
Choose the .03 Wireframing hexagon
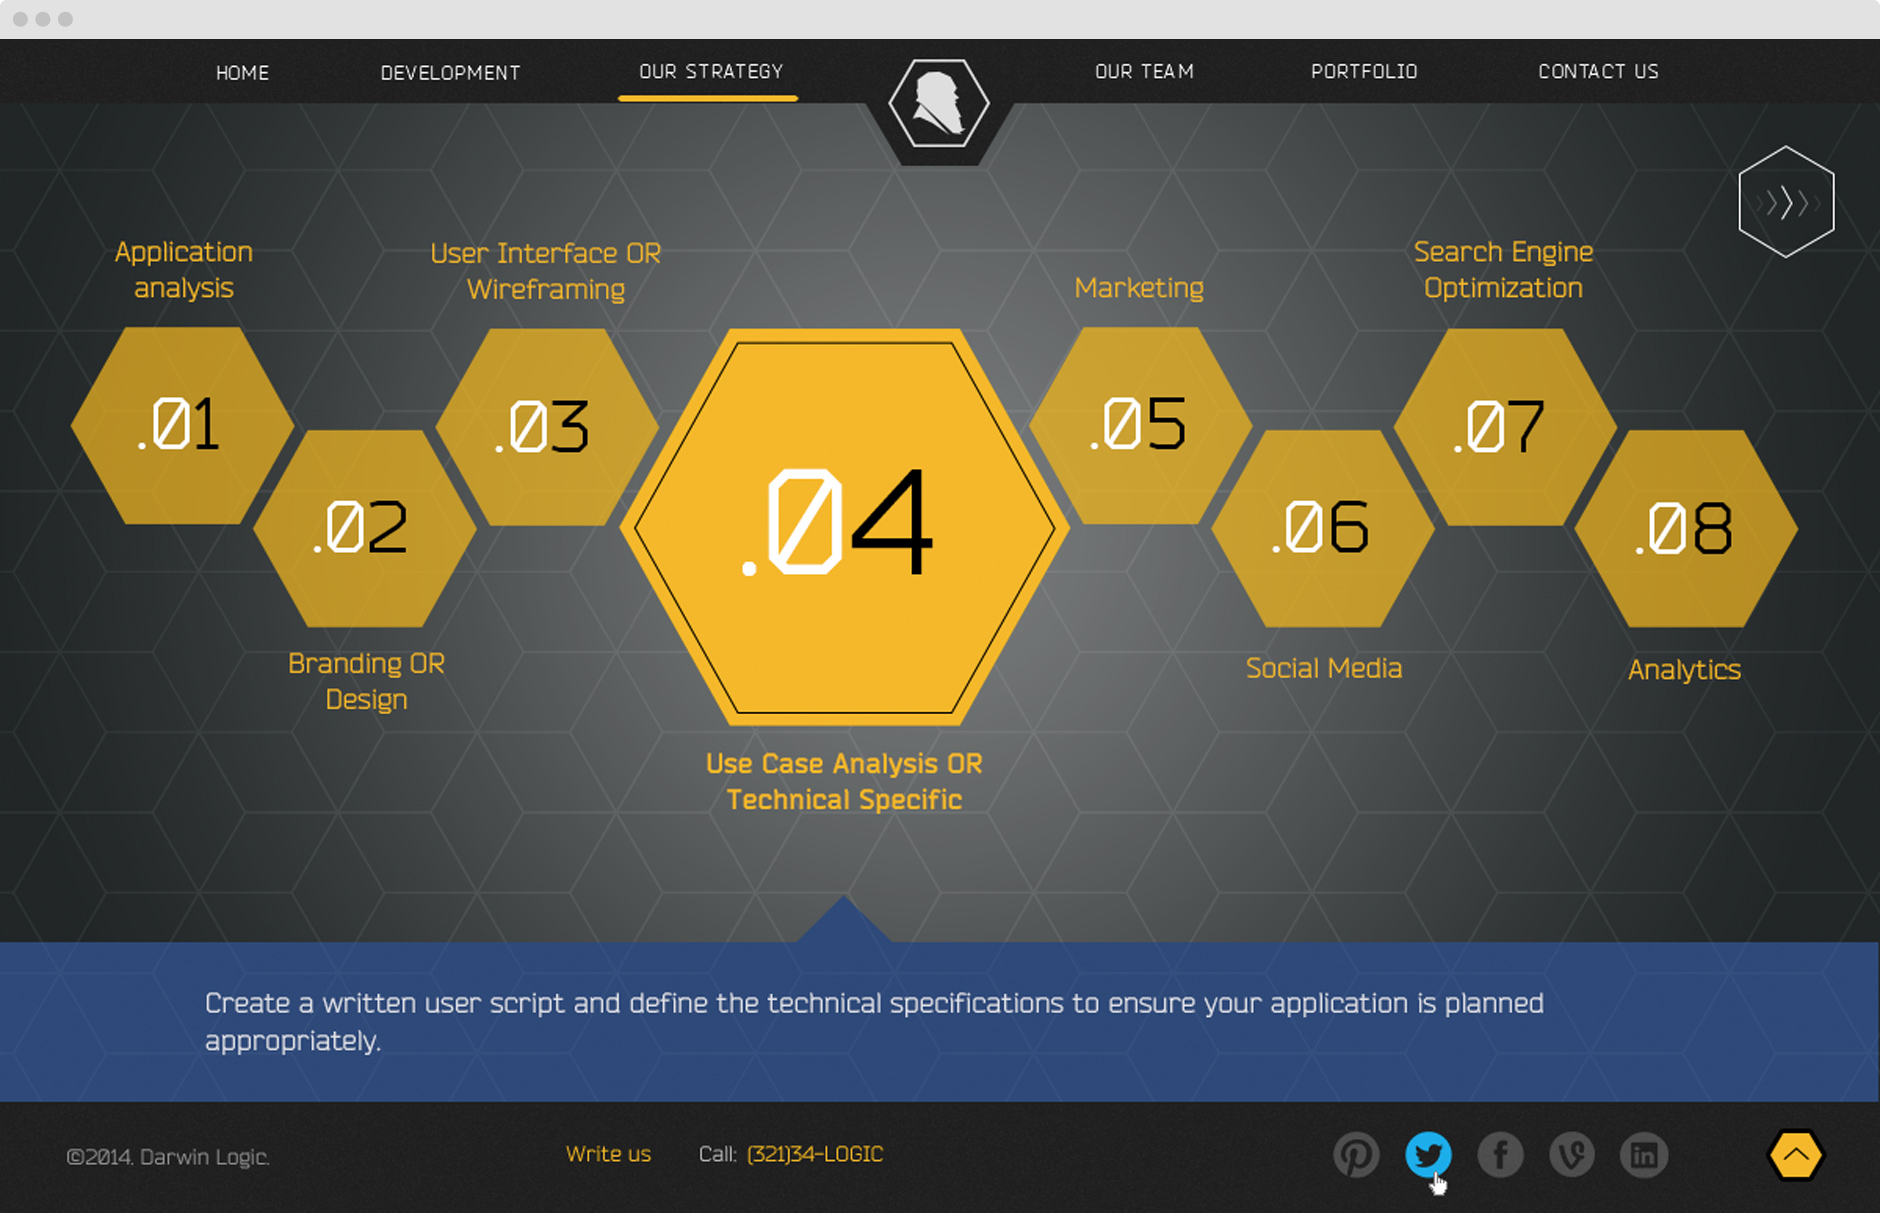click(x=546, y=428)
